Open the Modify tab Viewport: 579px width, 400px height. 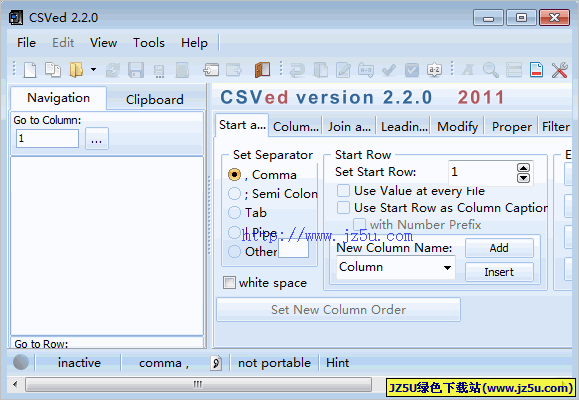click(x=457, y=127)
